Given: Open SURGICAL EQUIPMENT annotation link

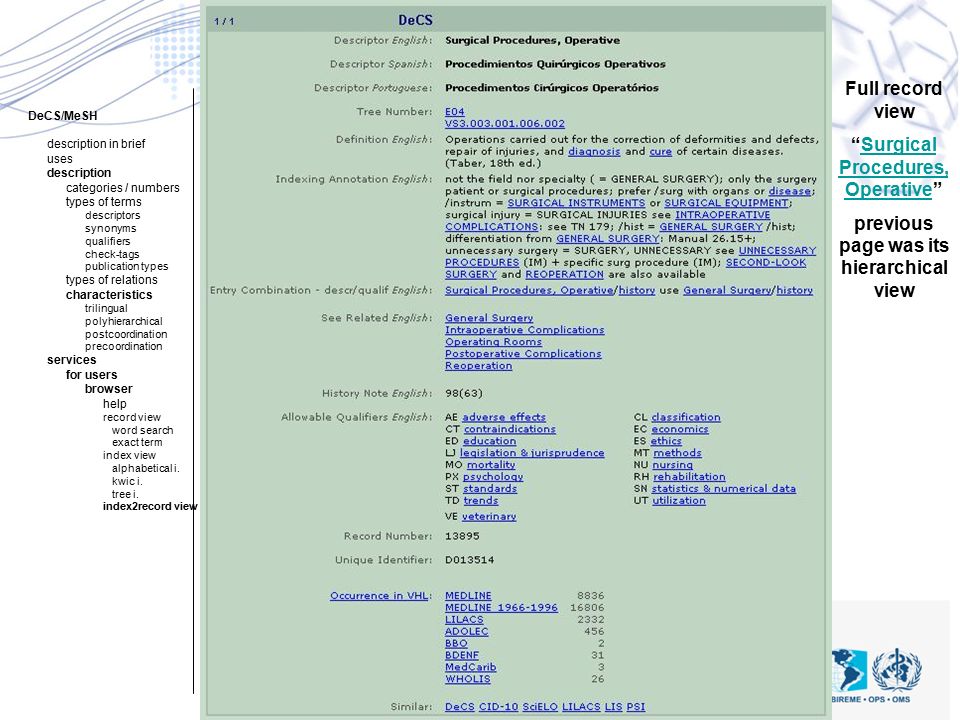Looking at the screenshot, I should 726,203.
